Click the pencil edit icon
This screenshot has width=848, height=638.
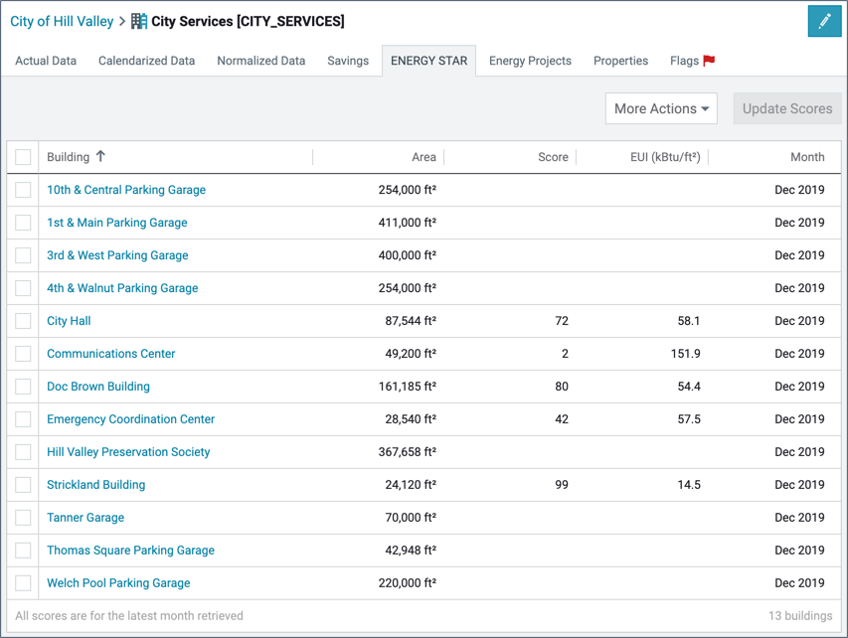click(x=824, y=21)
